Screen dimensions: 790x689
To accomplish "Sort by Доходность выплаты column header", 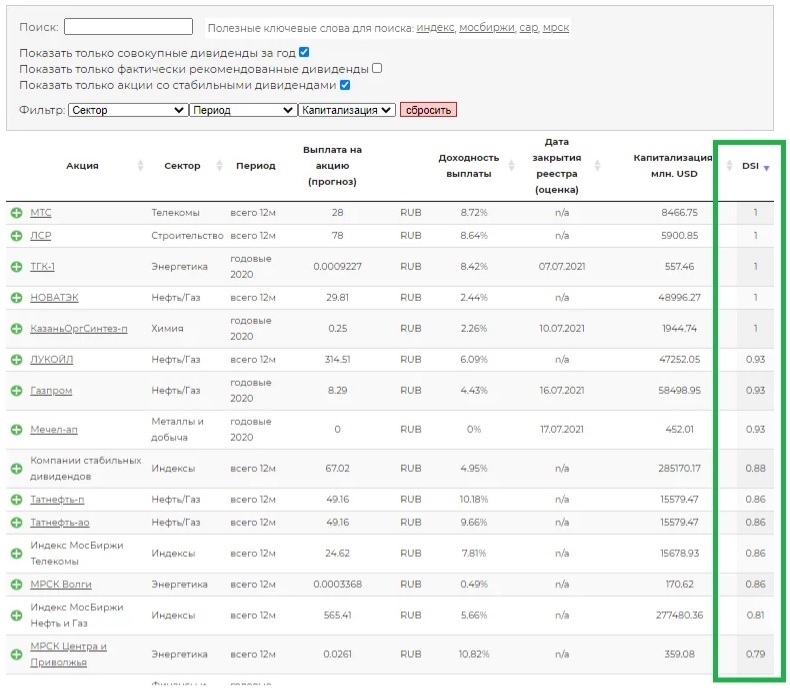I will tap(469, 166).
